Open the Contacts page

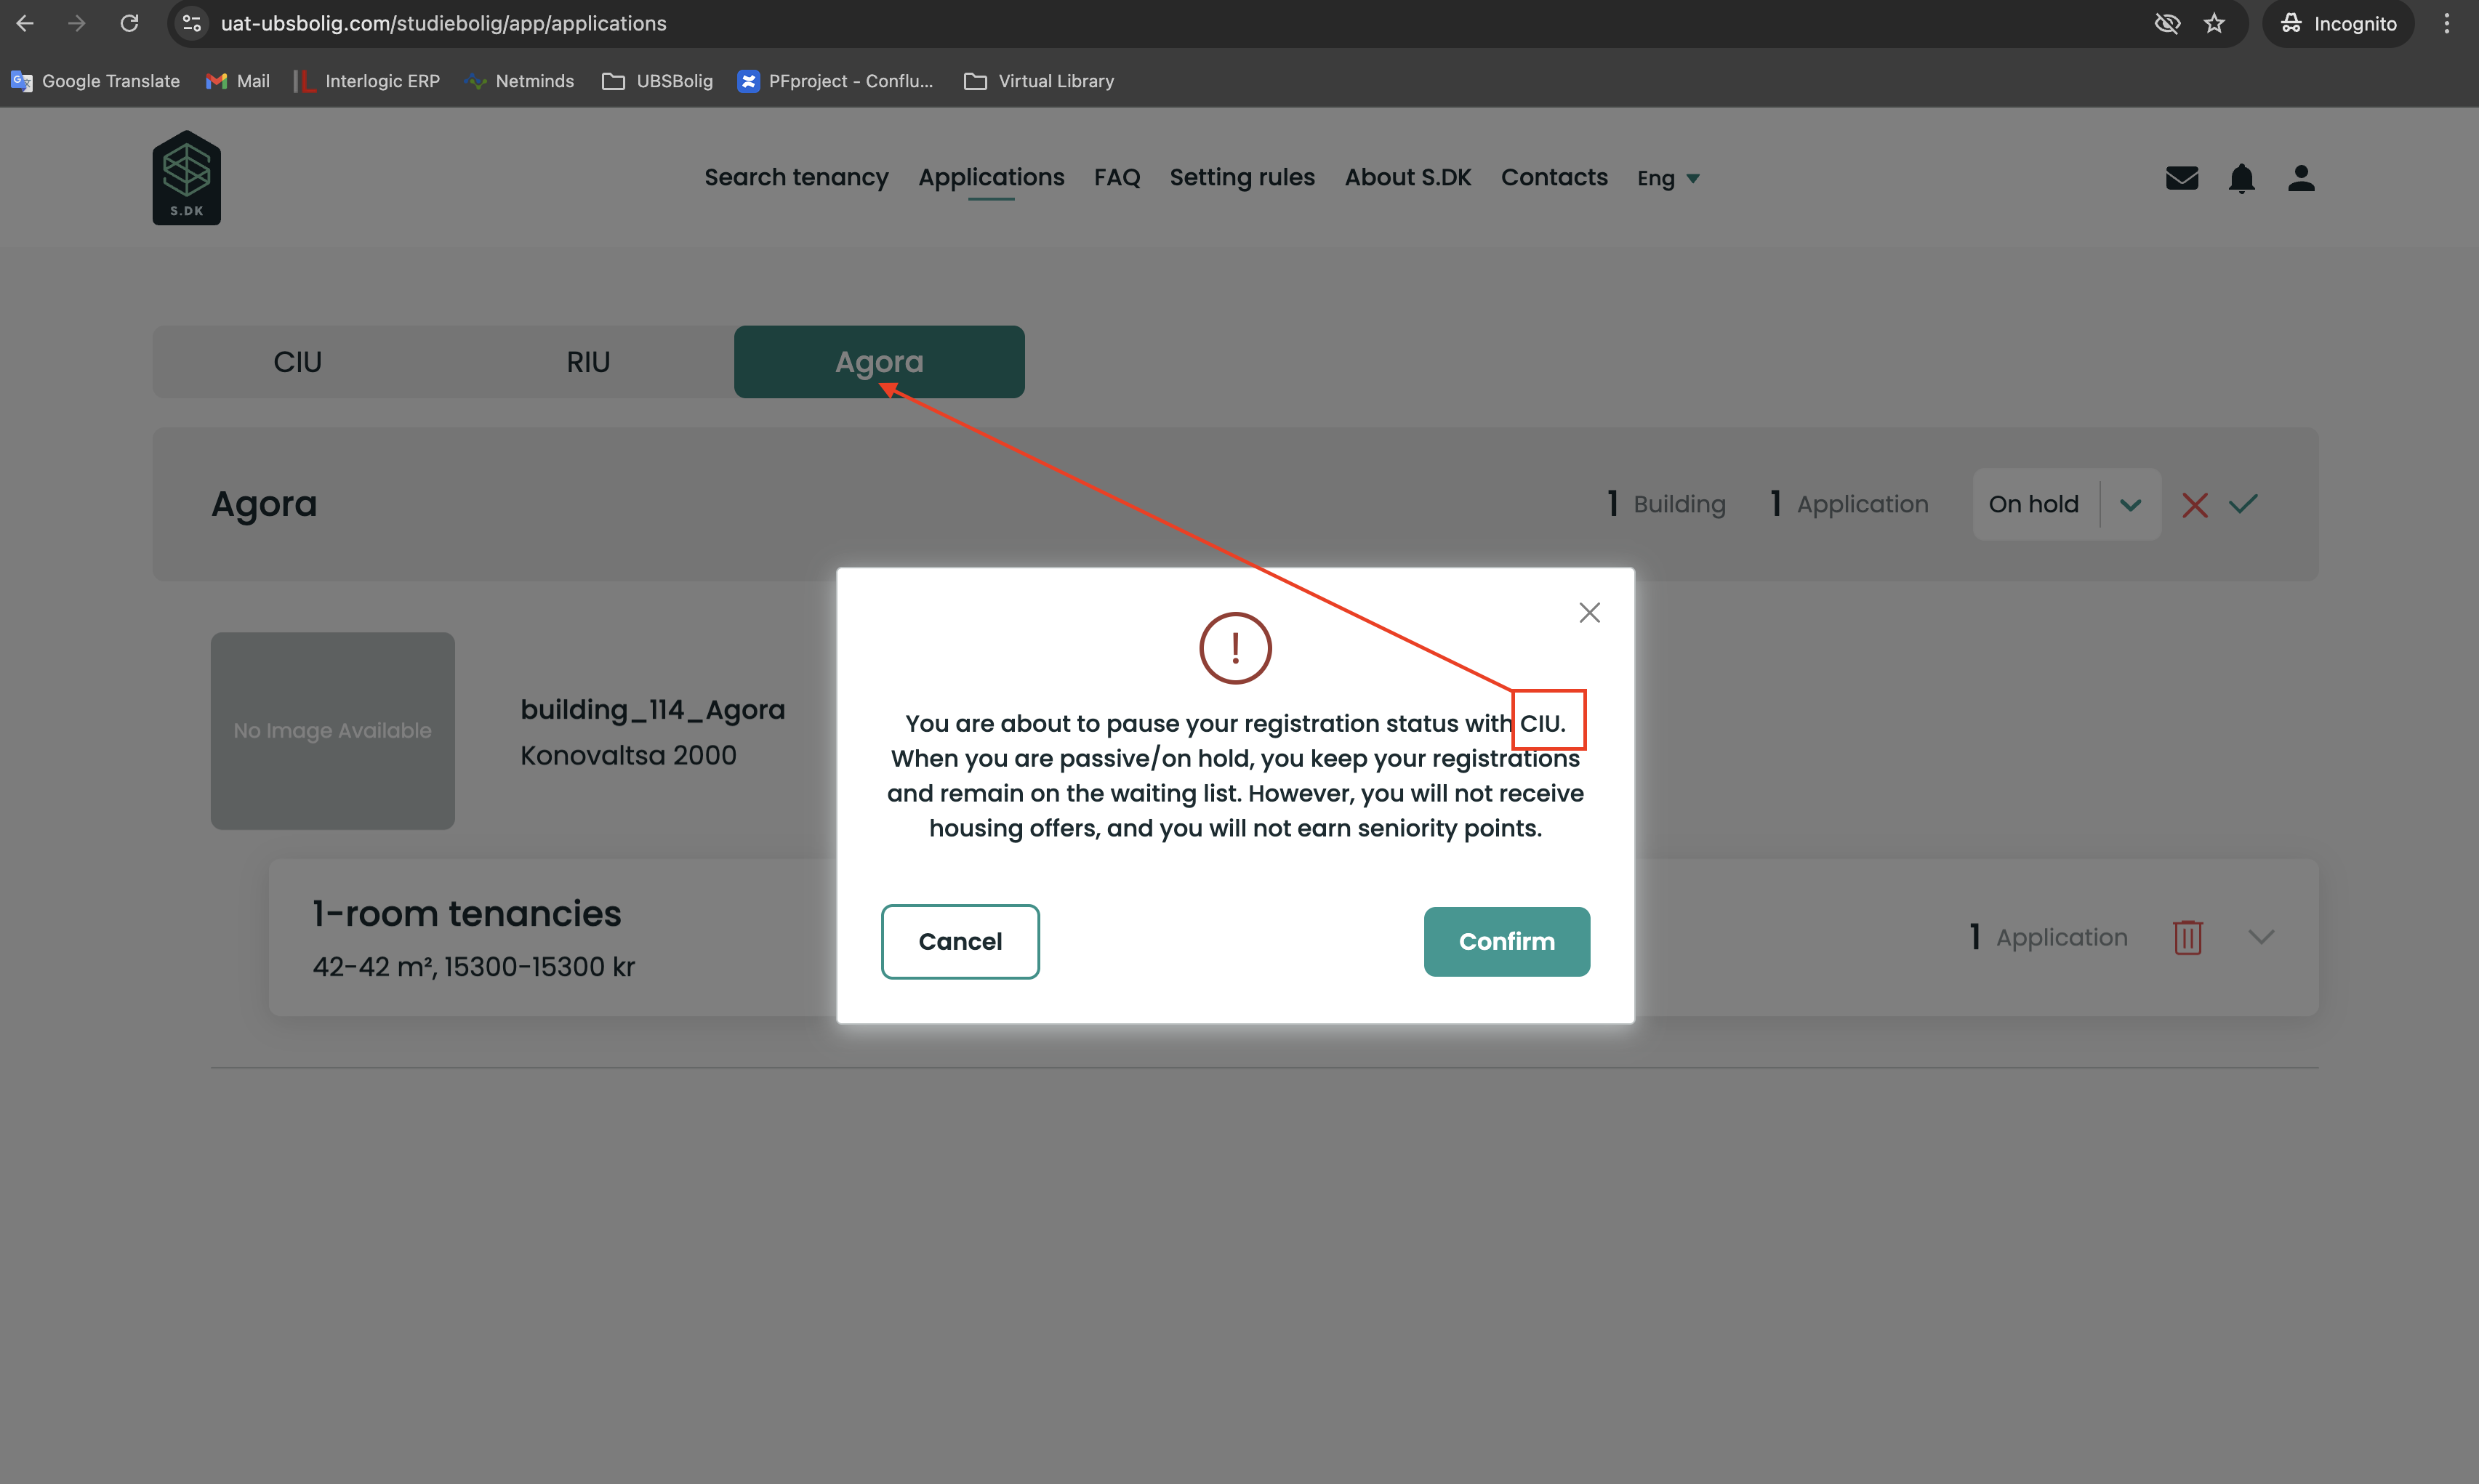(x=1554, y=177)
